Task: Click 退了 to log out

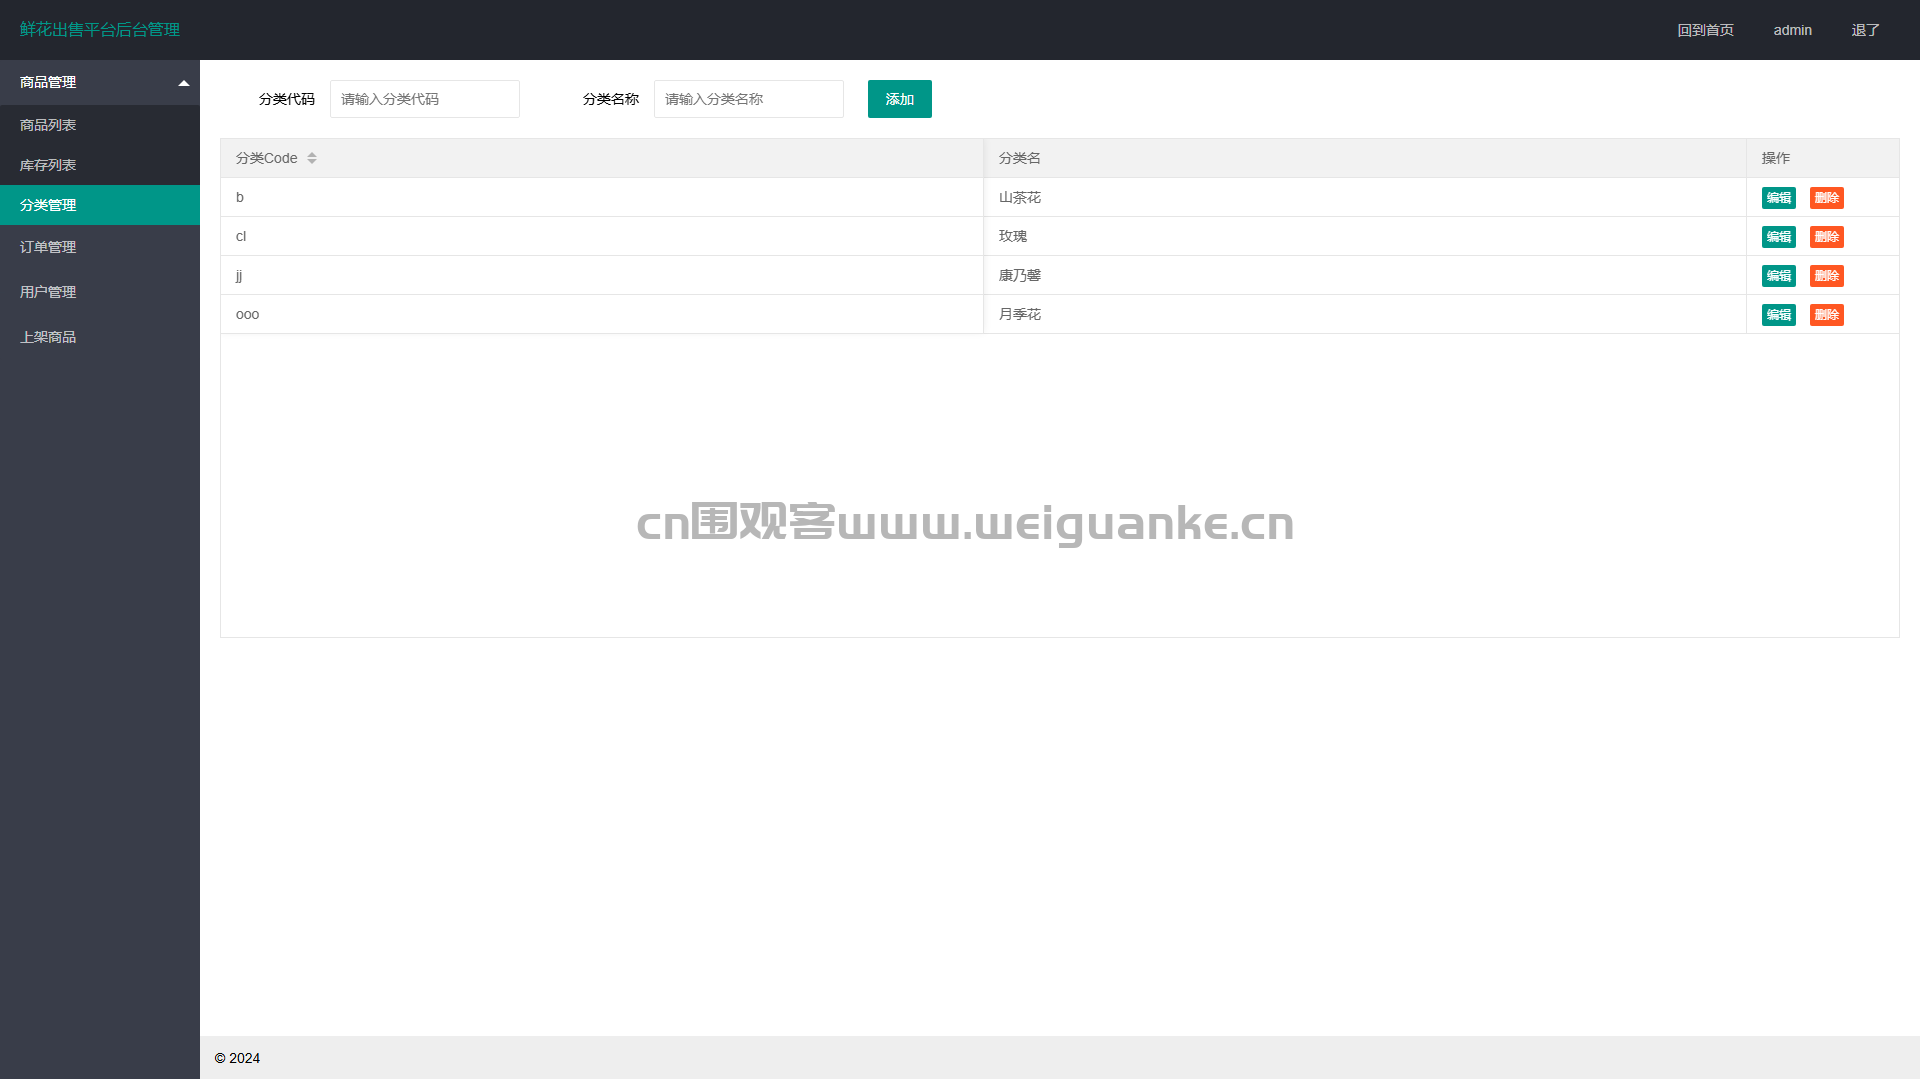Action: [x=1865, y=30]
